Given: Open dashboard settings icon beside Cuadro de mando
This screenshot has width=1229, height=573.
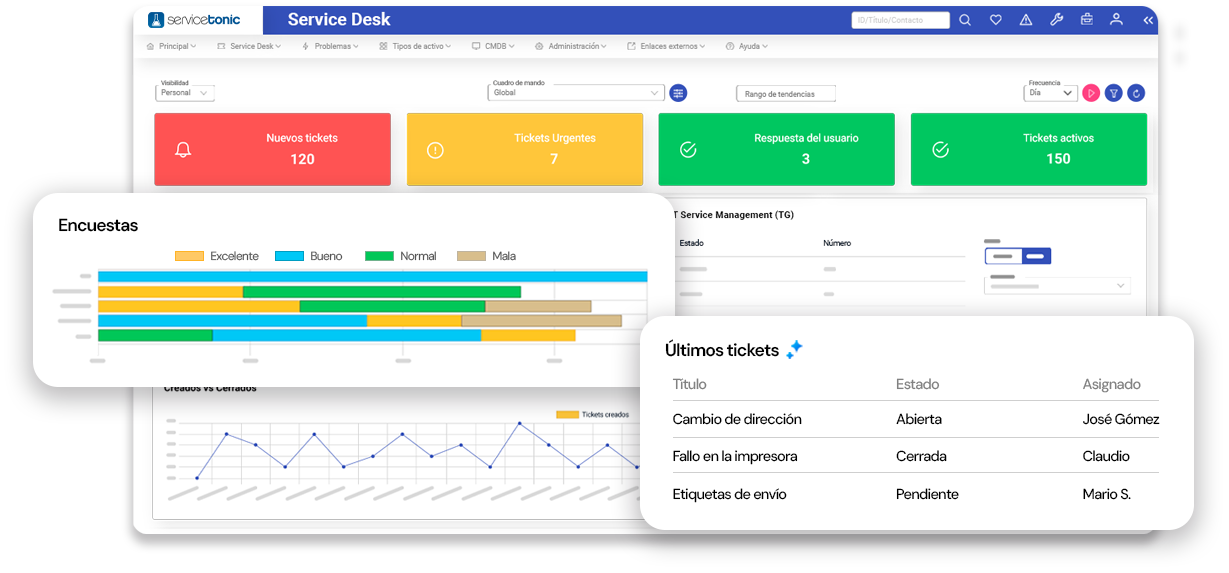Looking at the screenshot, I should coord(678,93).
